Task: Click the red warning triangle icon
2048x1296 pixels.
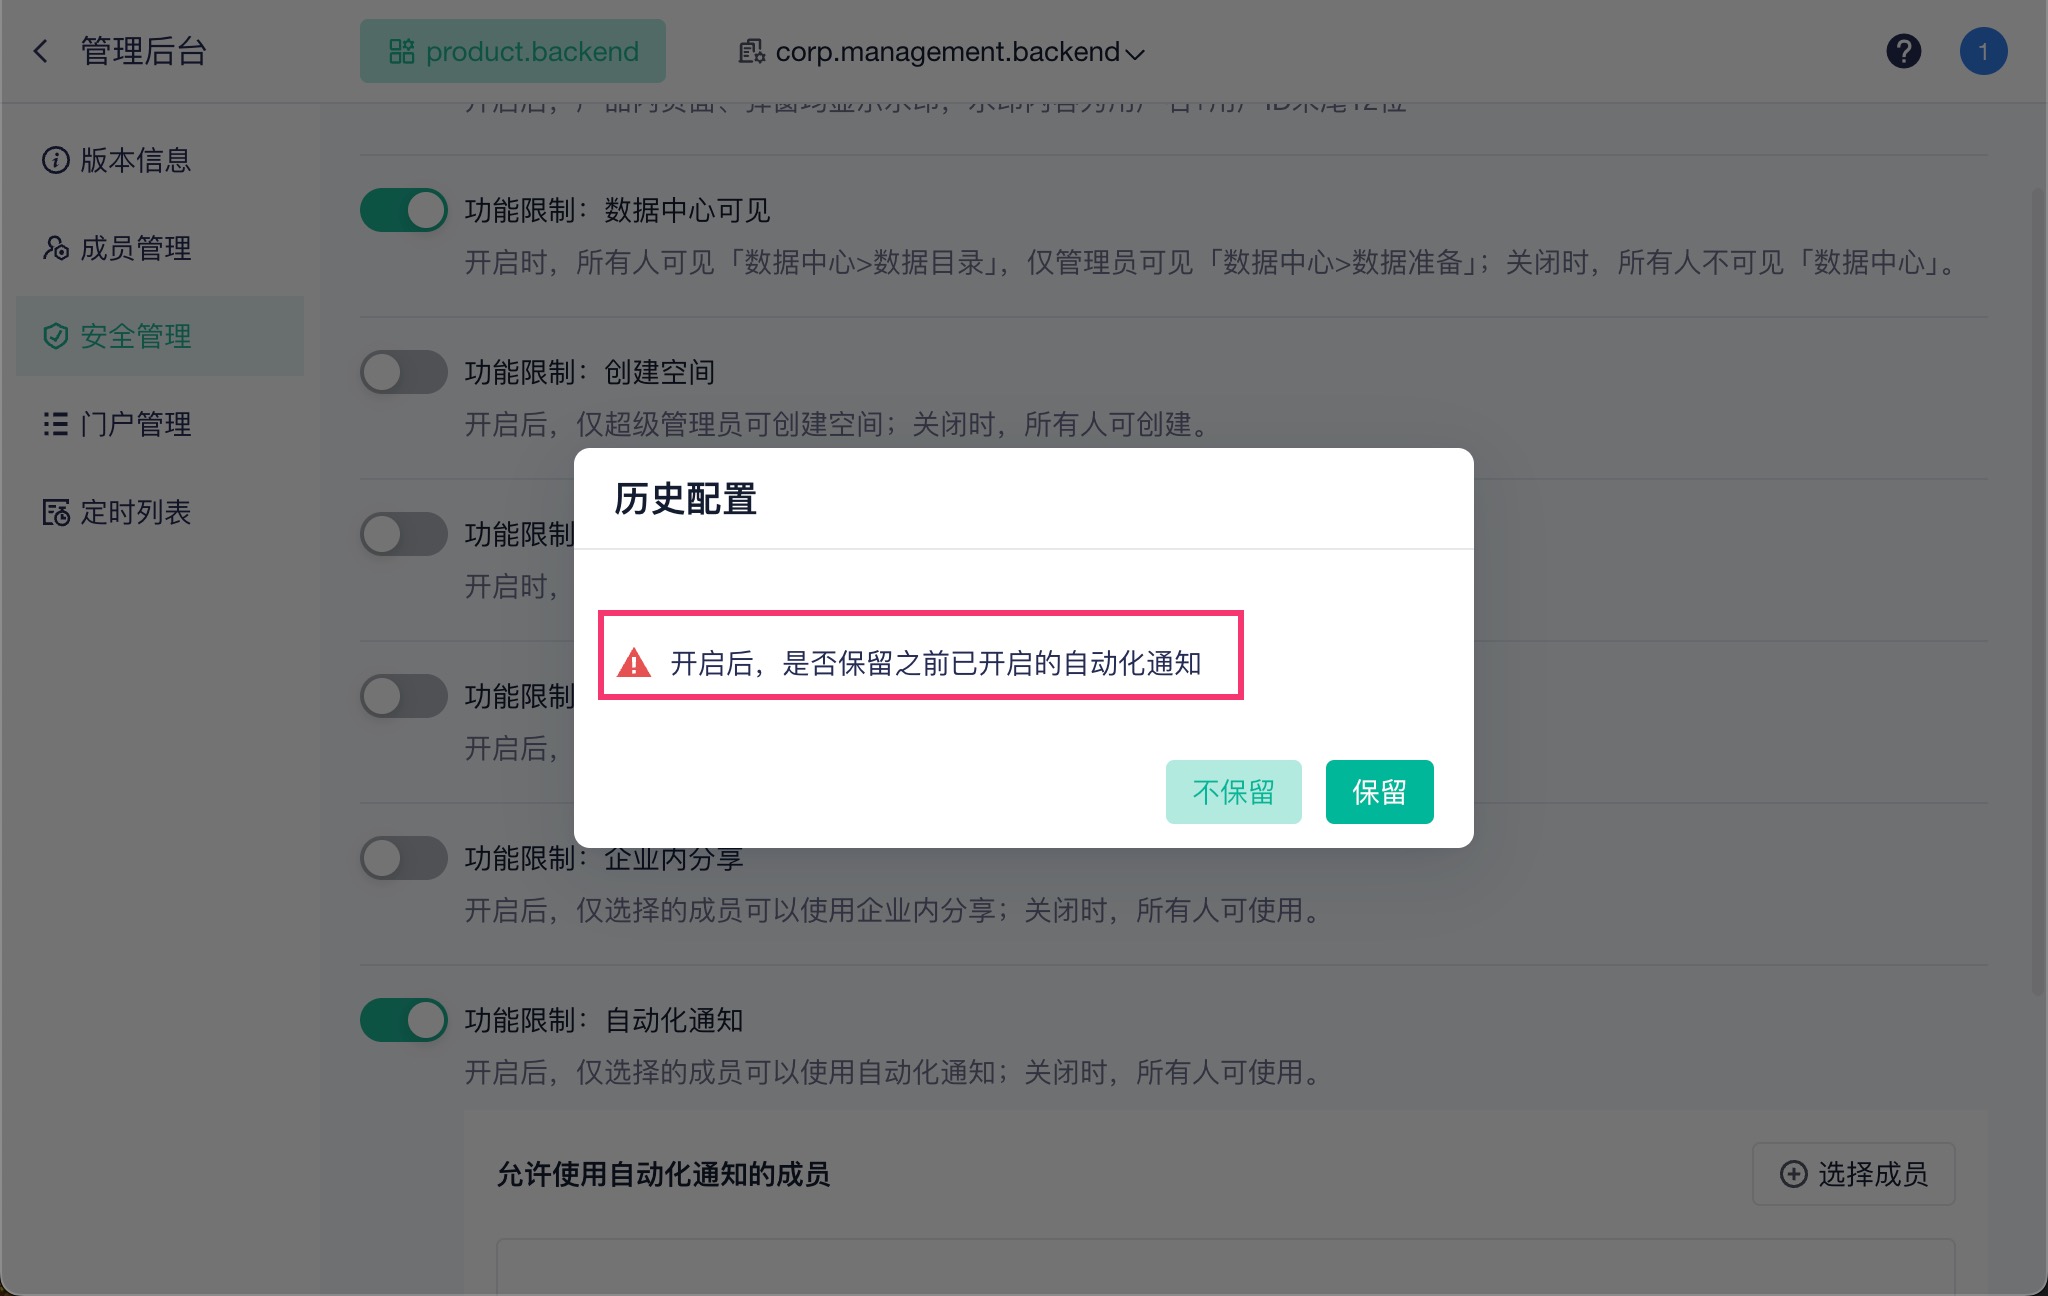Action: click(634, 663)
